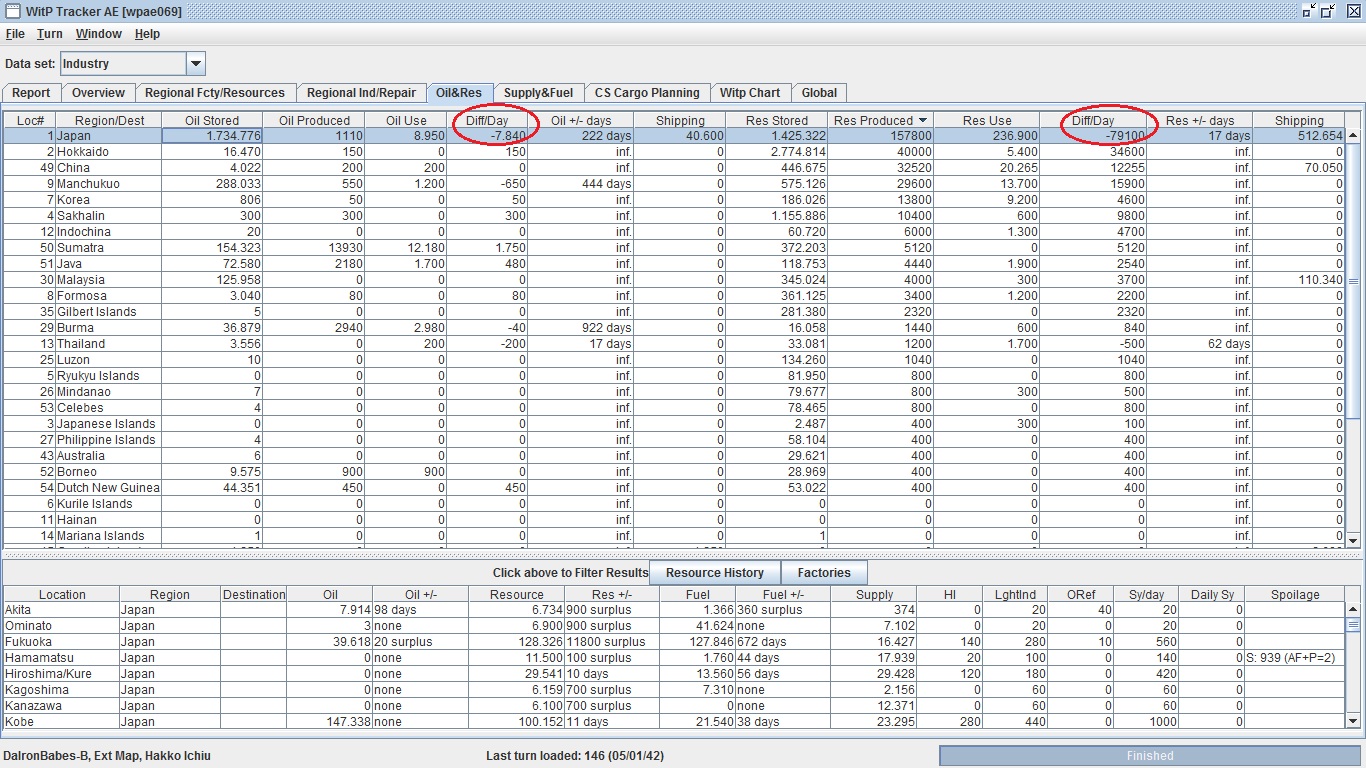Sort by Oil Produced column header
This screenshot has width=1366, height=768.
314,120
